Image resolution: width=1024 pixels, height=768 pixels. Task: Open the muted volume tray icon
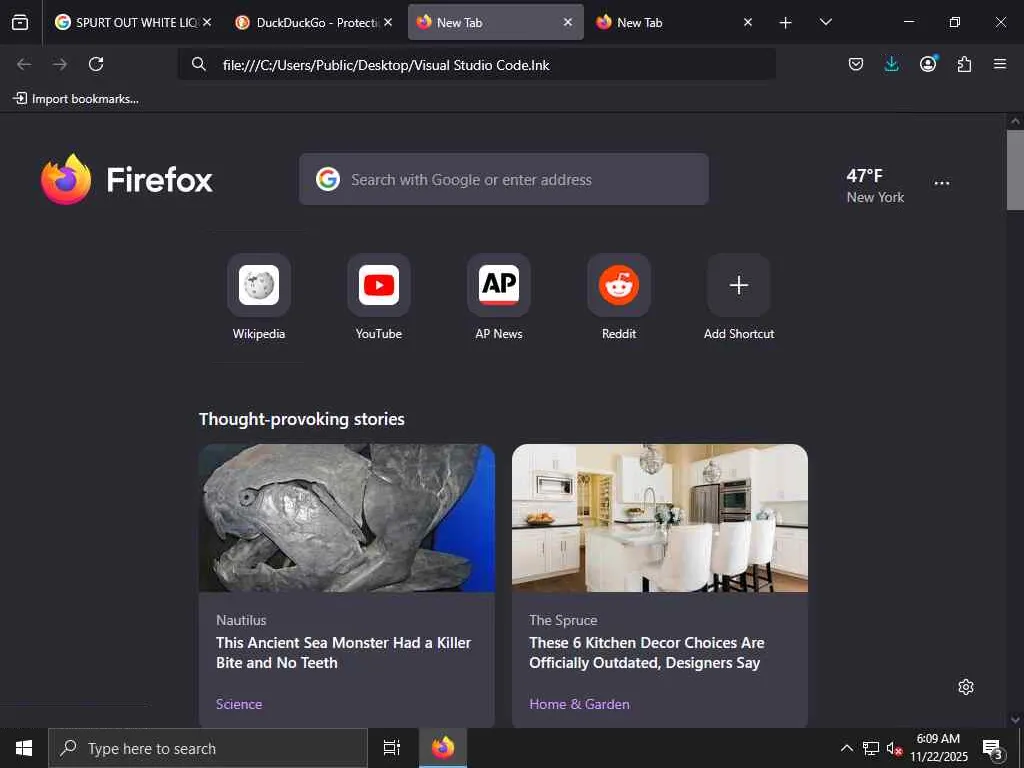(x=894, y=748)
